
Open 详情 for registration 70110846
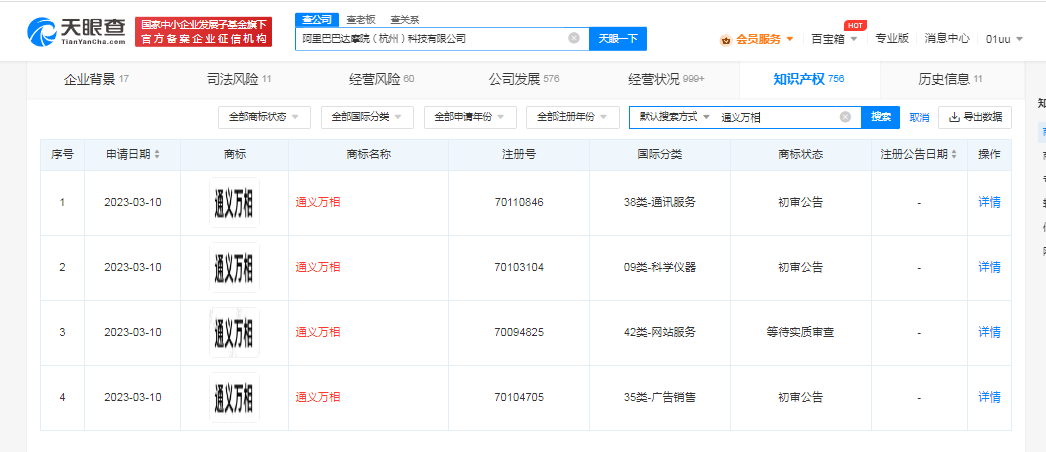click(989, 202)
